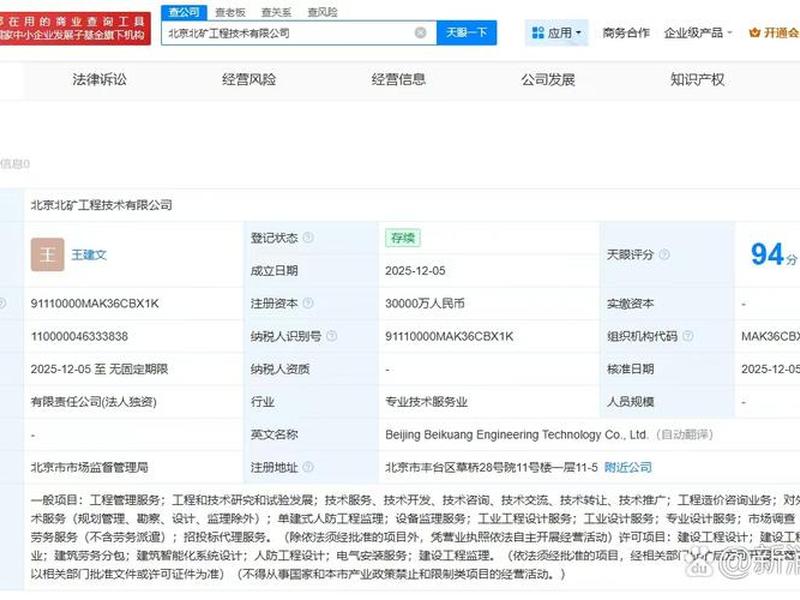Click the 存续 status badge
This screenshot has width=800, height=600.
tap(403, 238)
